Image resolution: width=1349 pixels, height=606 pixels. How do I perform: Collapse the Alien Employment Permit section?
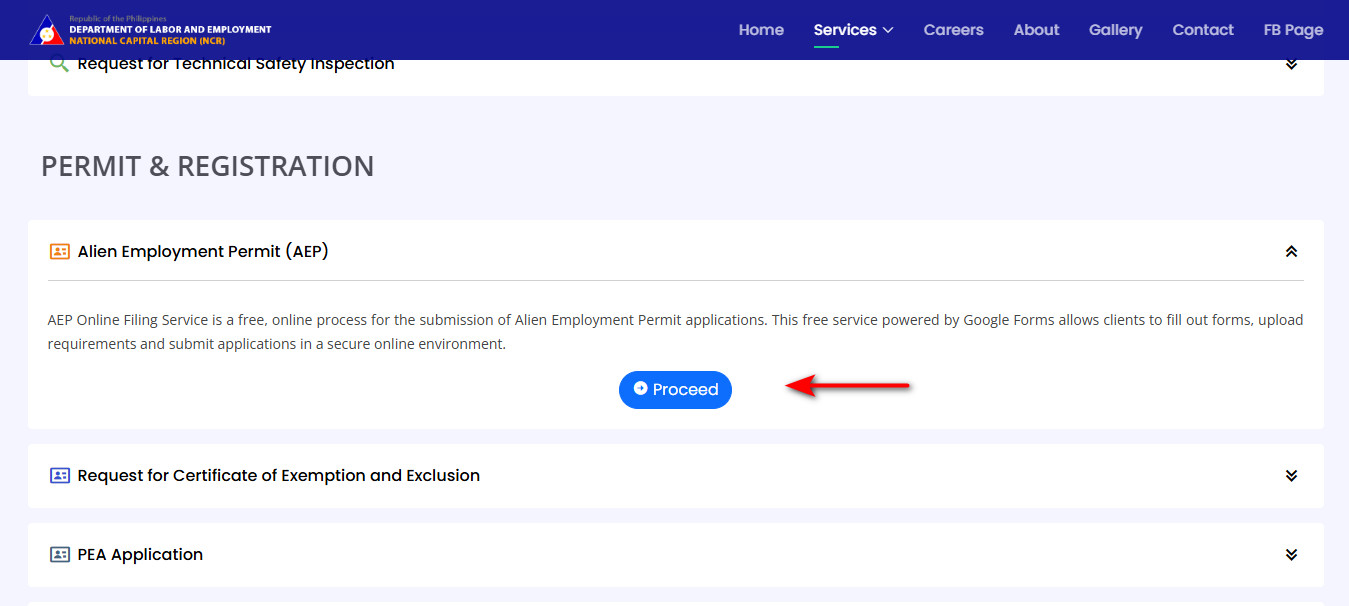pos(1291,251)
